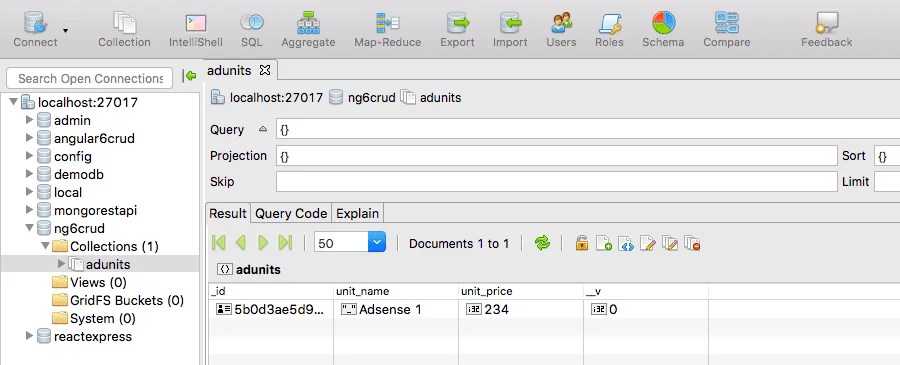
Task: Click the copy/edit documents icon
Action: pos(670,243)
